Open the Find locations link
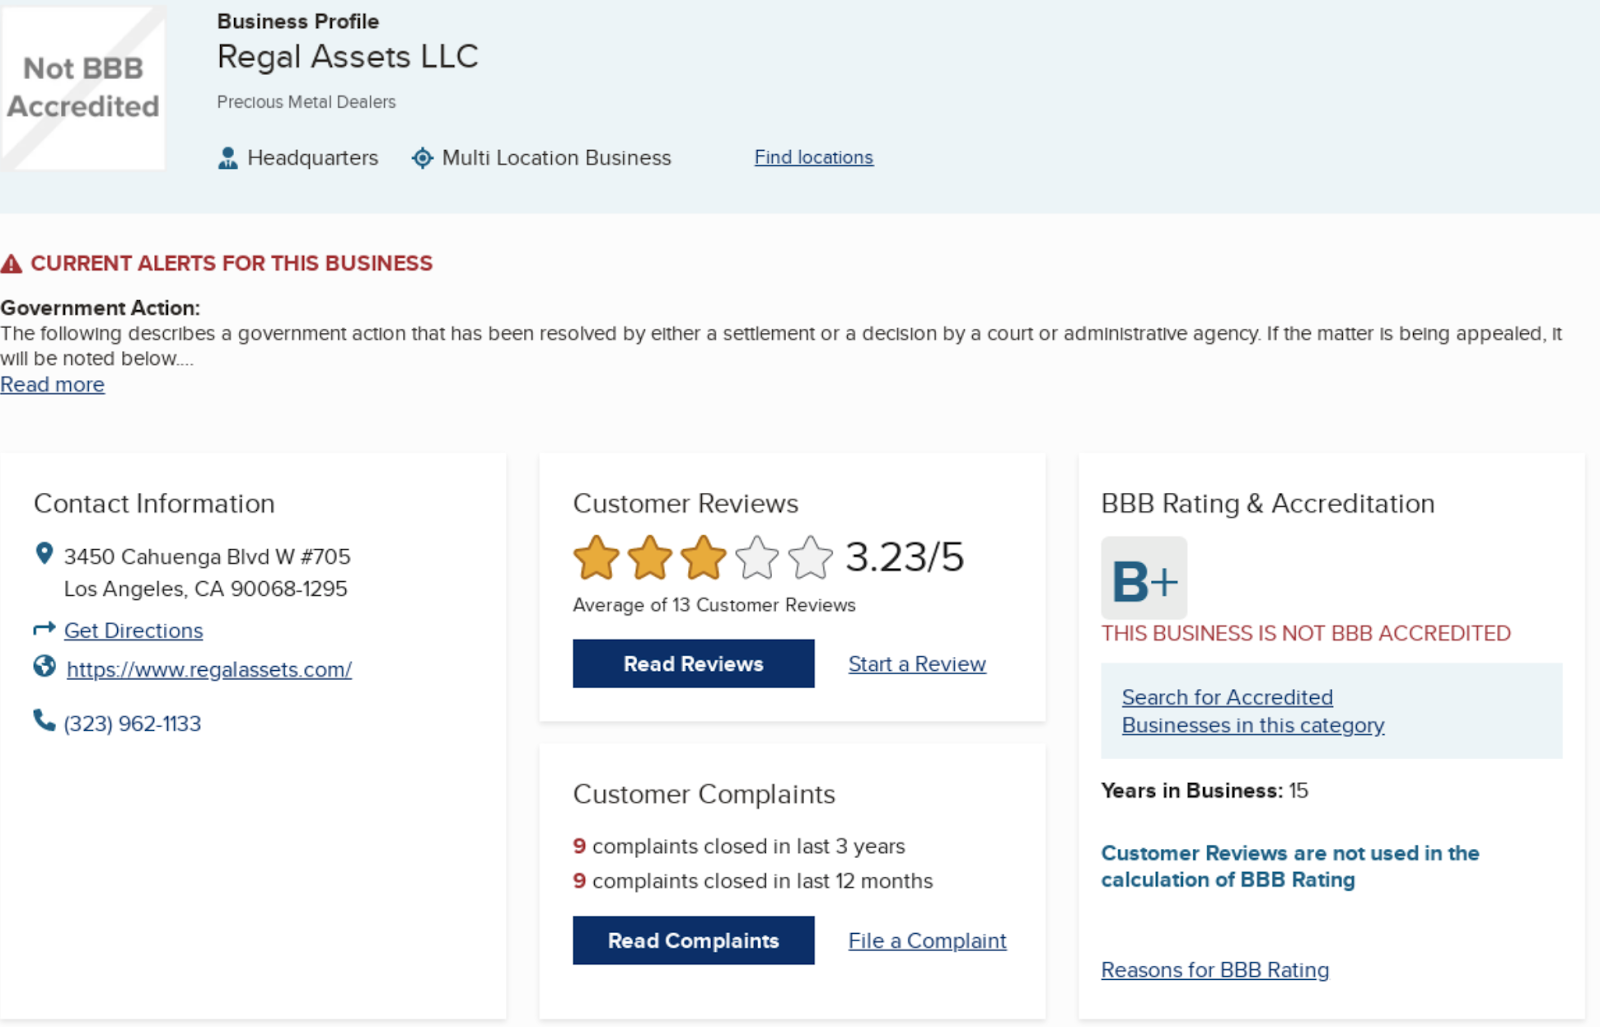1600x1027 pixels. click(x=813, y=157)
